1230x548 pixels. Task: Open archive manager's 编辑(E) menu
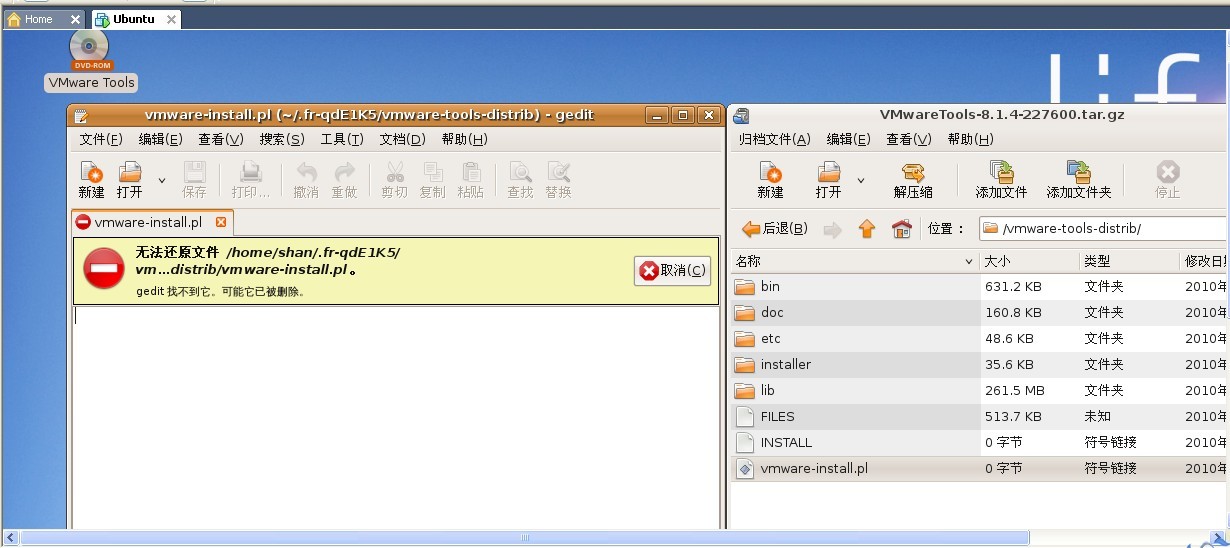(x=849, y=139)
